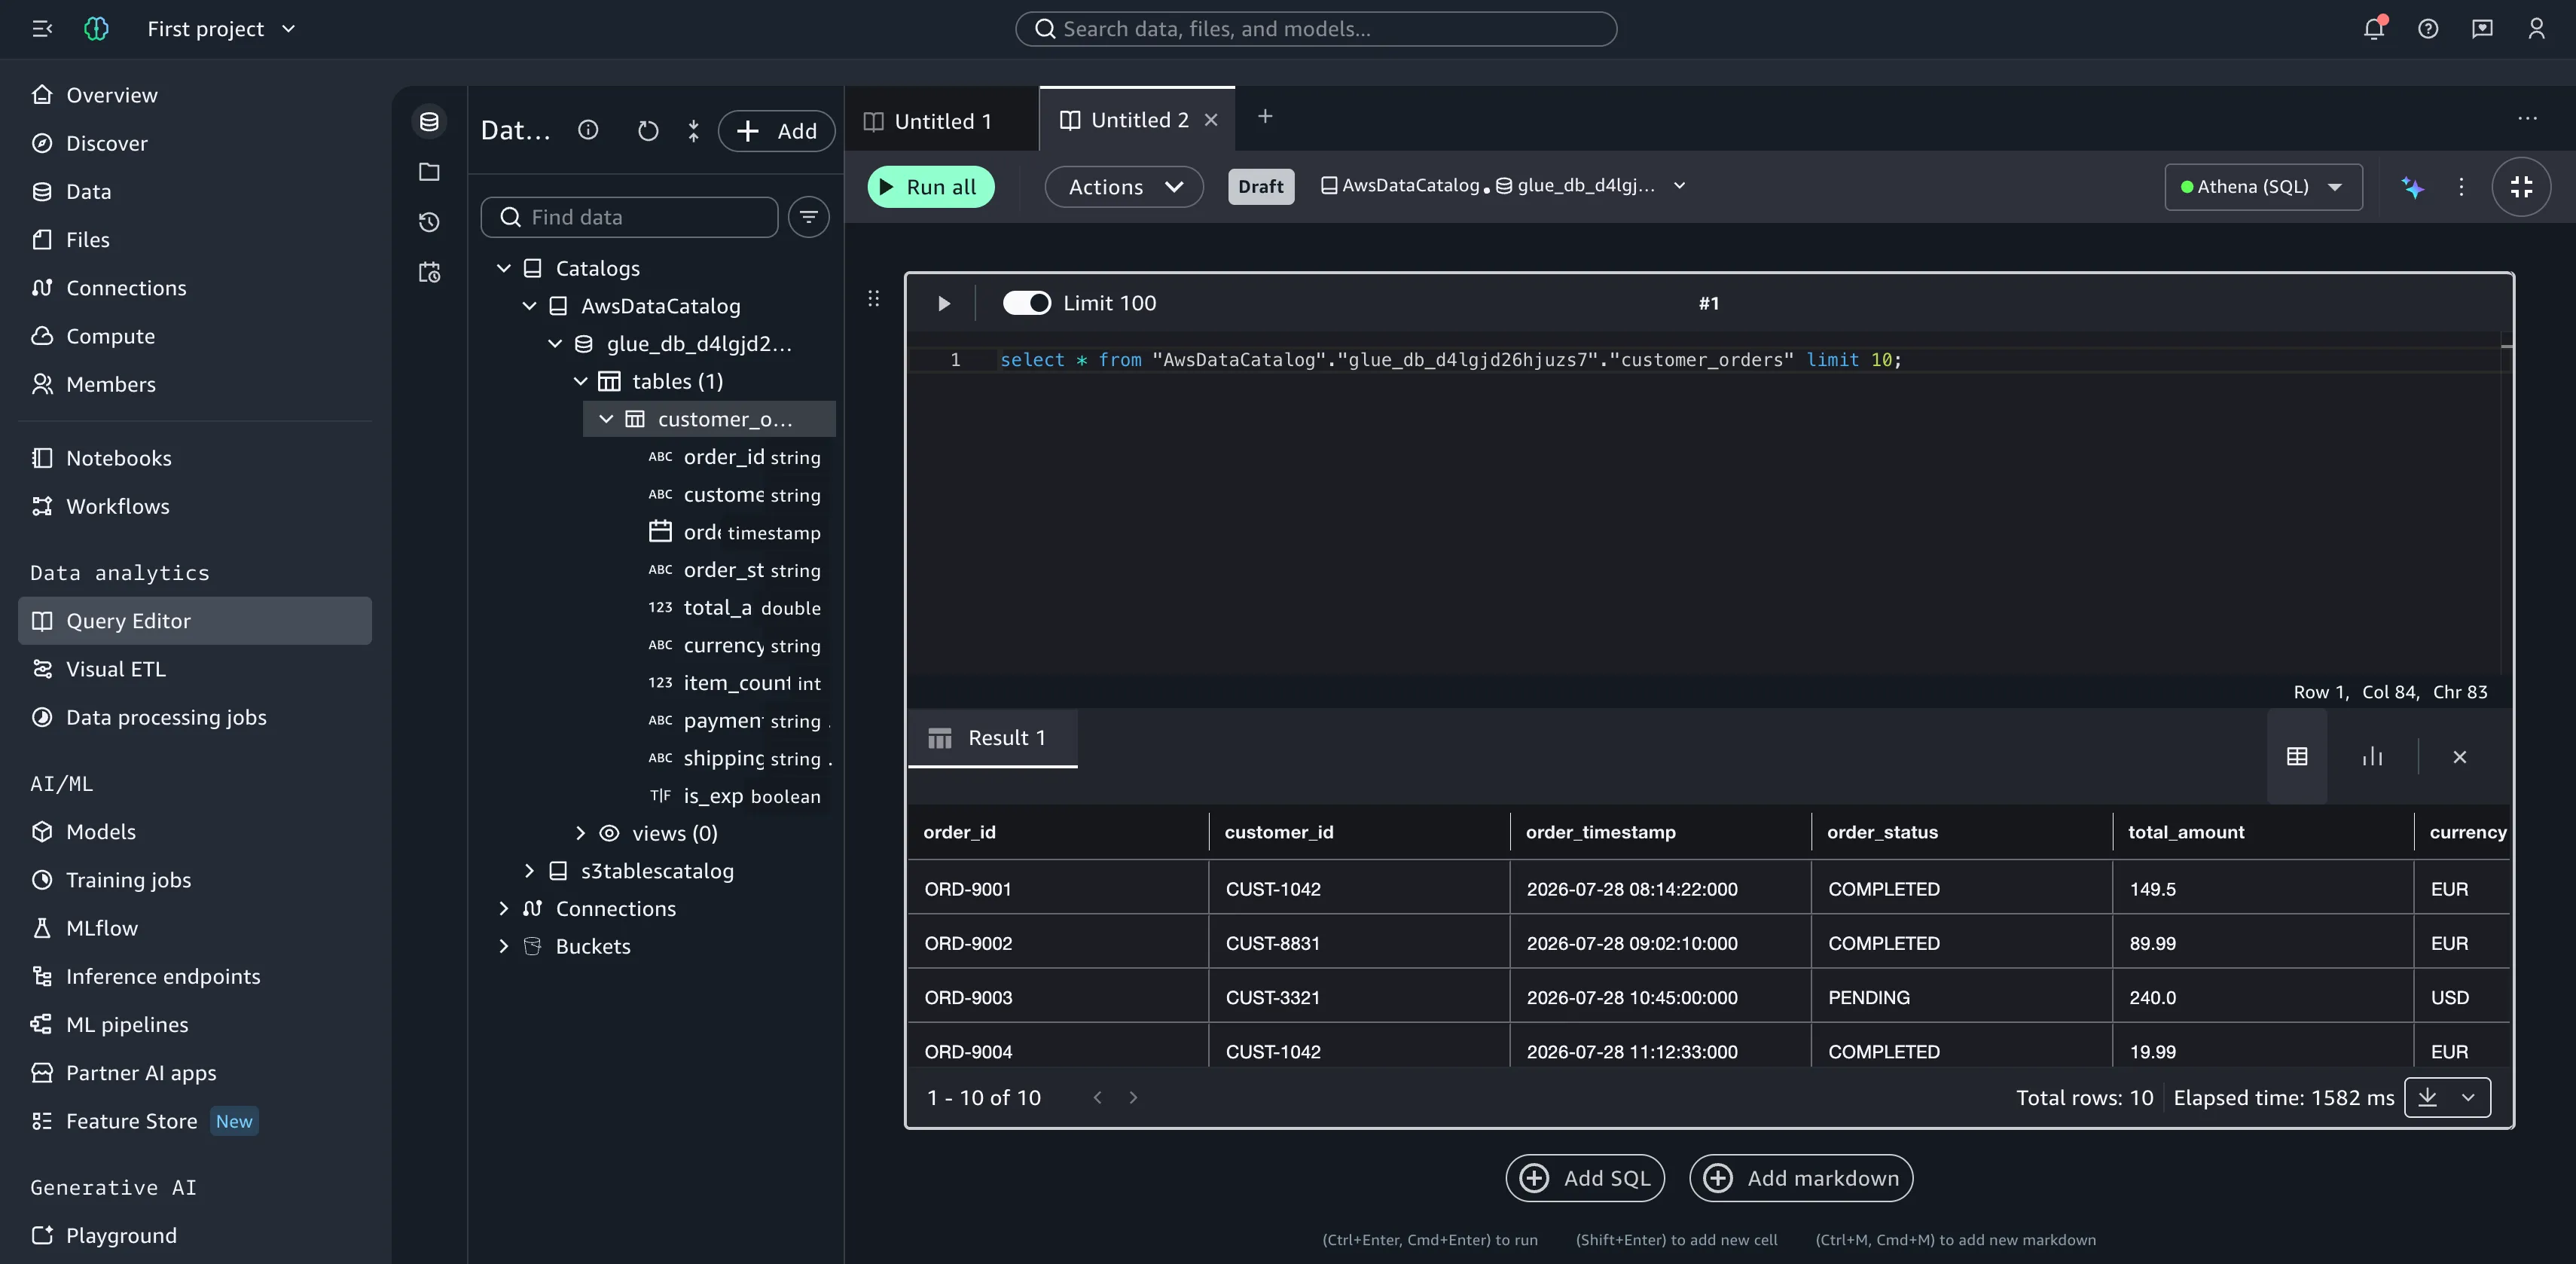2576x1264 pixels.
Task: Select the customer_o... table row
Action: (x=709, y=419)
